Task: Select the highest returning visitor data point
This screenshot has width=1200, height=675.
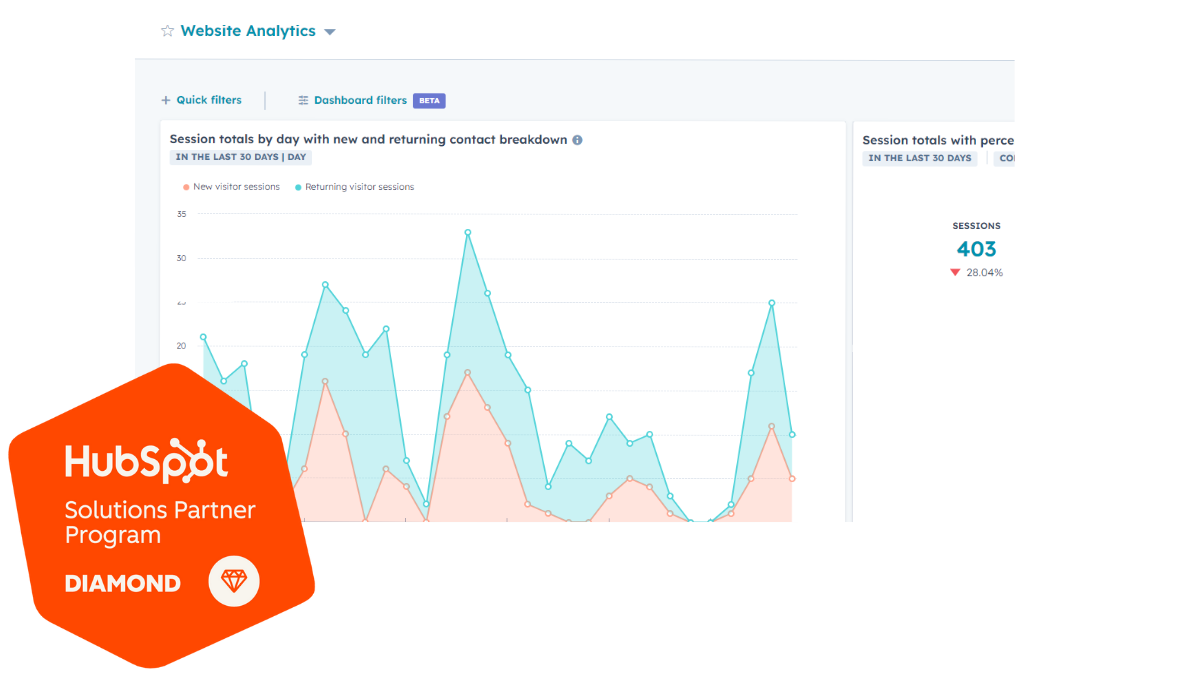Action: point(467,233)
